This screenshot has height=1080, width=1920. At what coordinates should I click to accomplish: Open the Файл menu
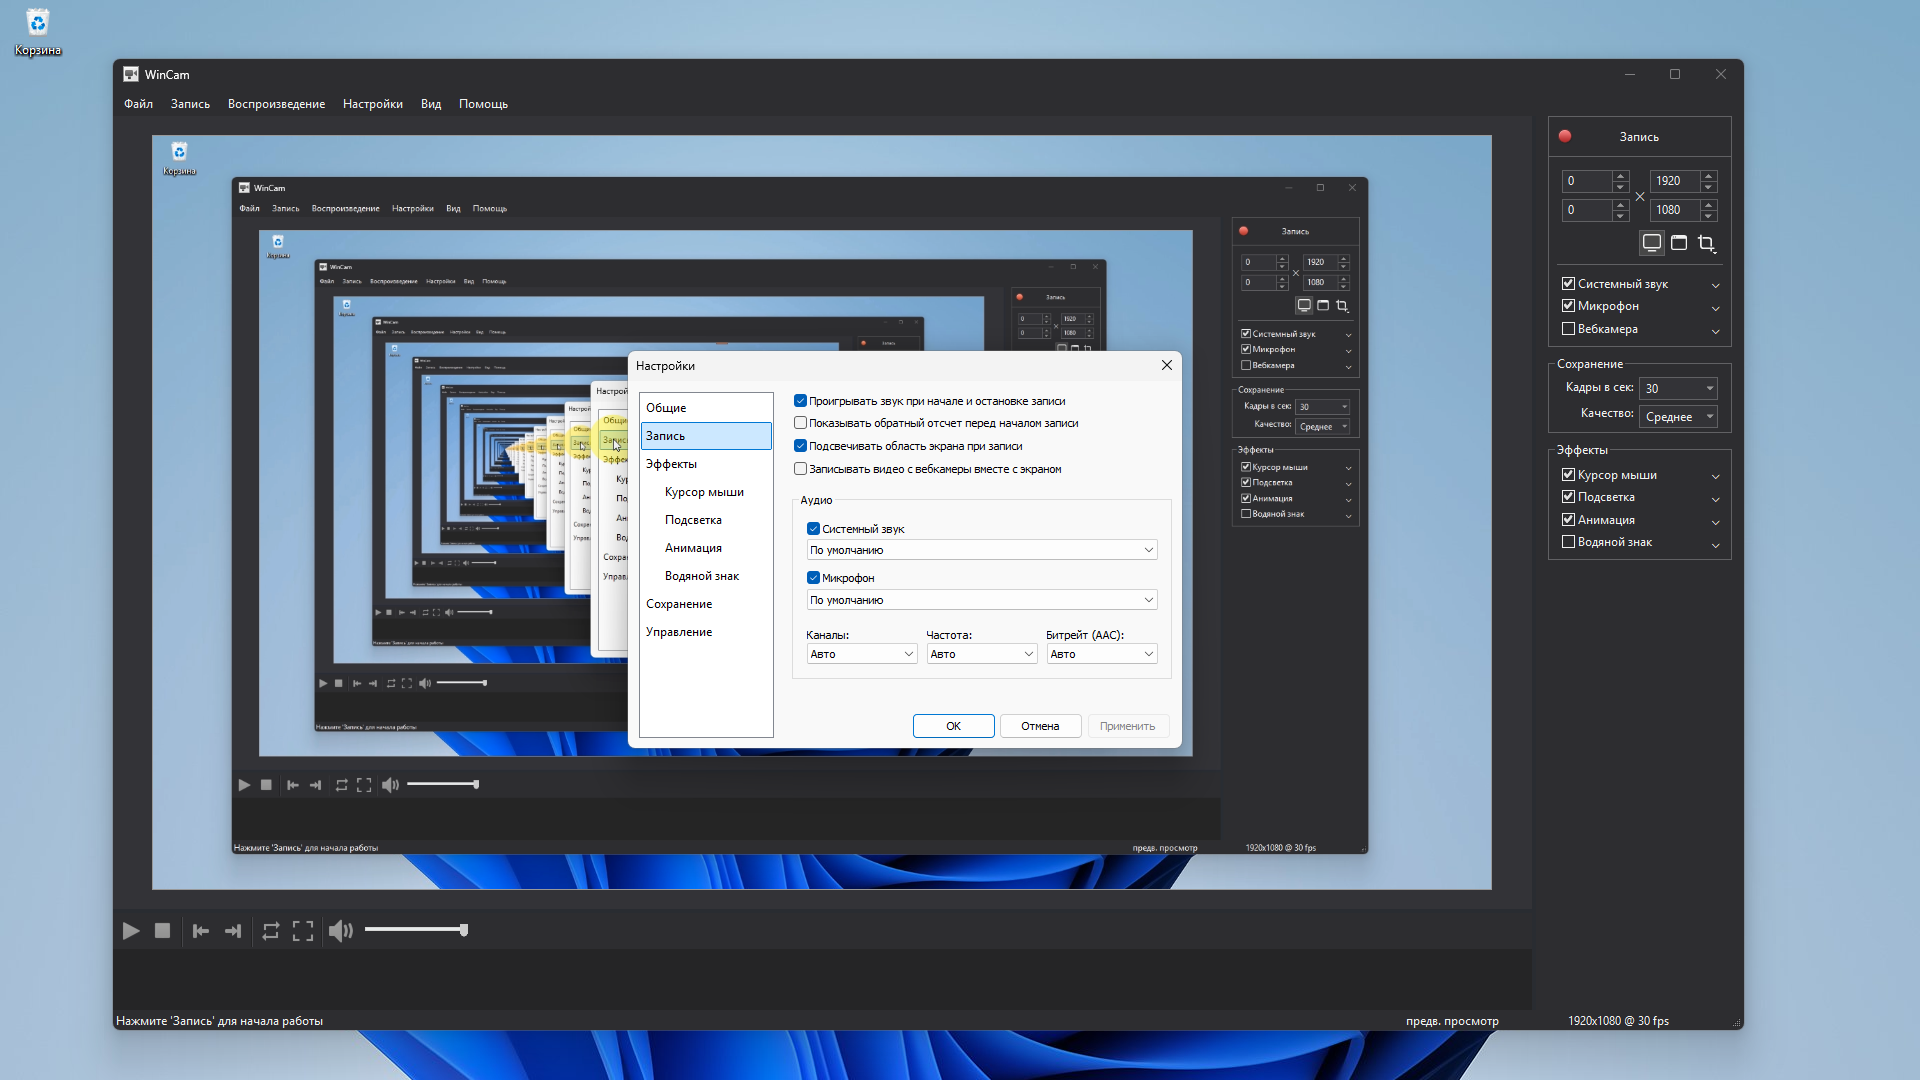(138, 104)
